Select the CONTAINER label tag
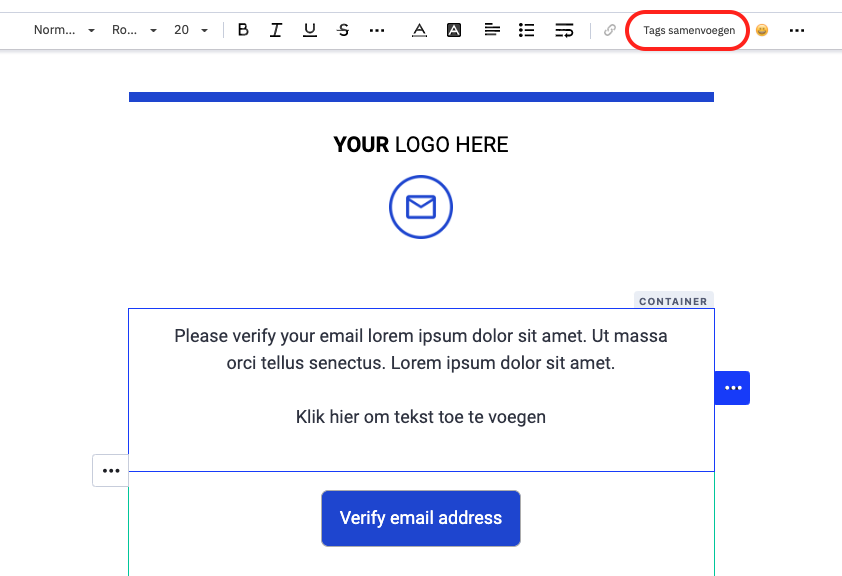Screen dimensions: 842x576 point(673,301)
